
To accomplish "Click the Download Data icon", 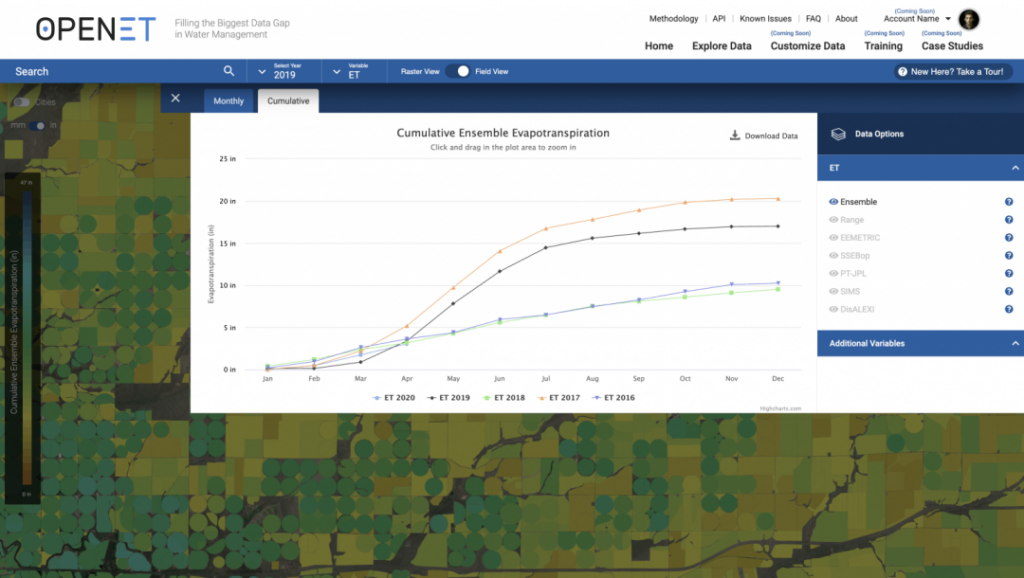I will click(734, 136).
